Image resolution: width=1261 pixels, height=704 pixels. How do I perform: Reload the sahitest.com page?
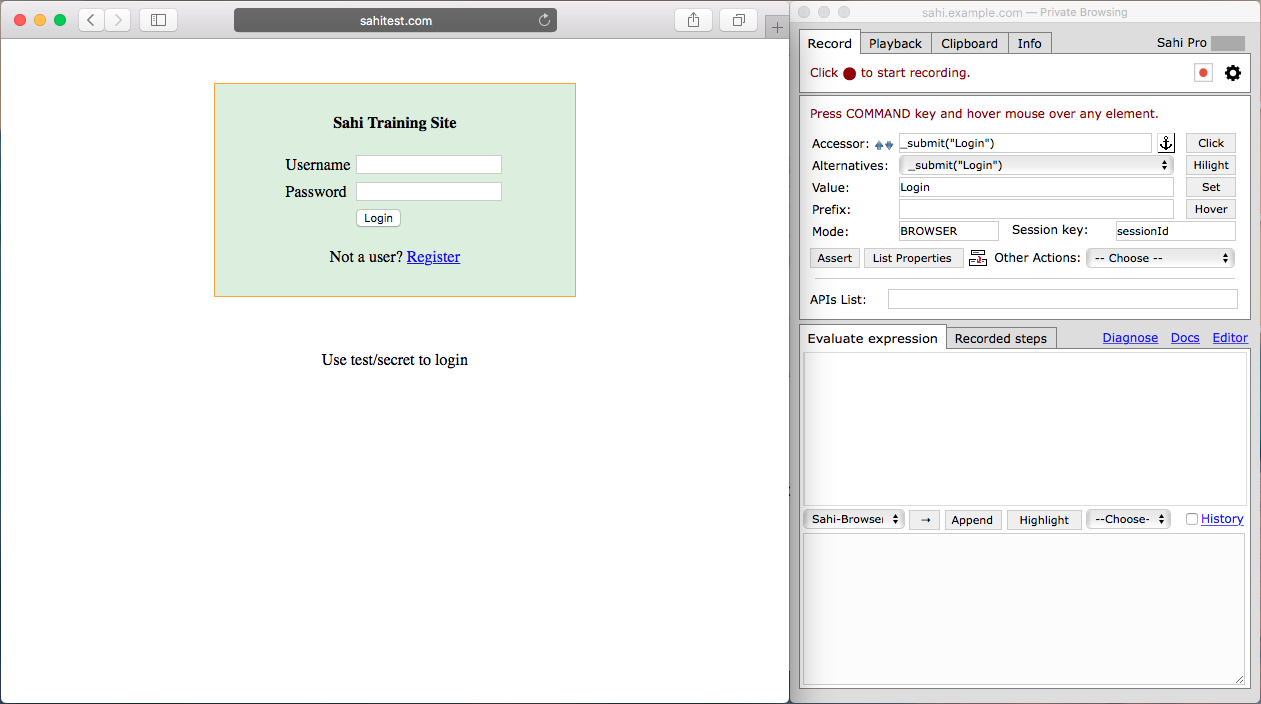[x=544, y=20]
